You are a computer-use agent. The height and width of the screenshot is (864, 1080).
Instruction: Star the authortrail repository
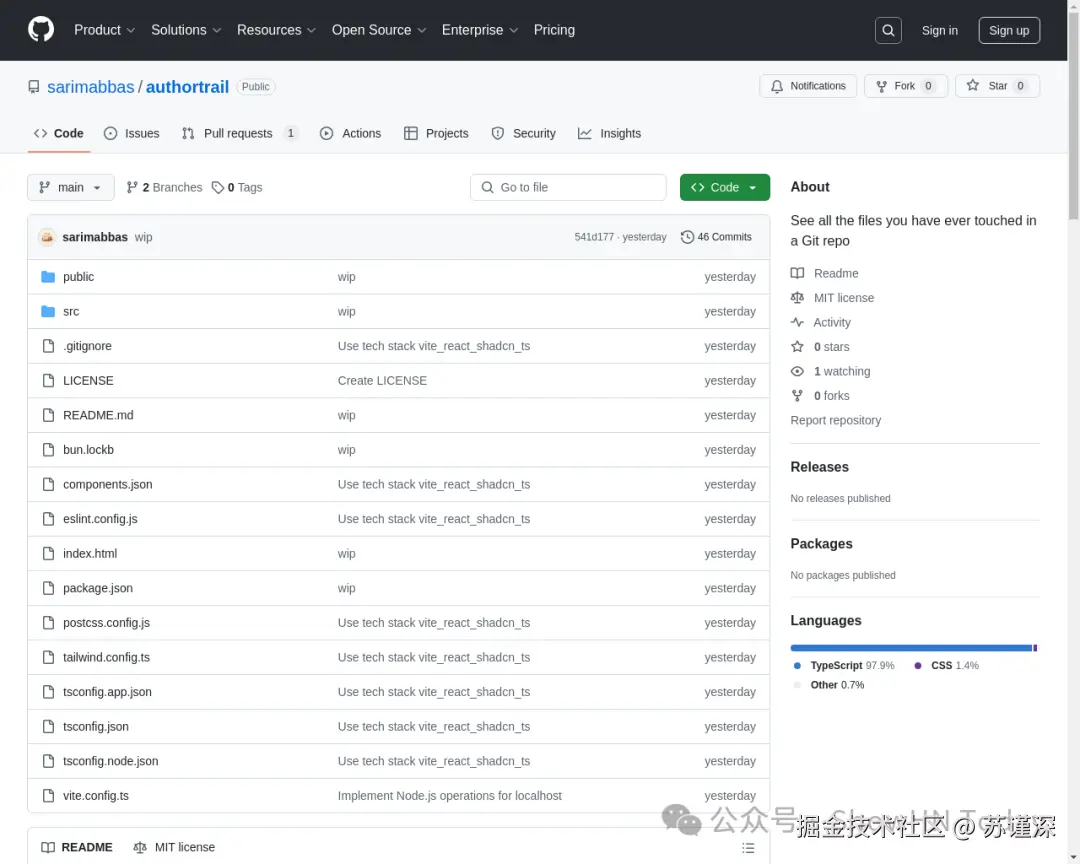point(997,86)
